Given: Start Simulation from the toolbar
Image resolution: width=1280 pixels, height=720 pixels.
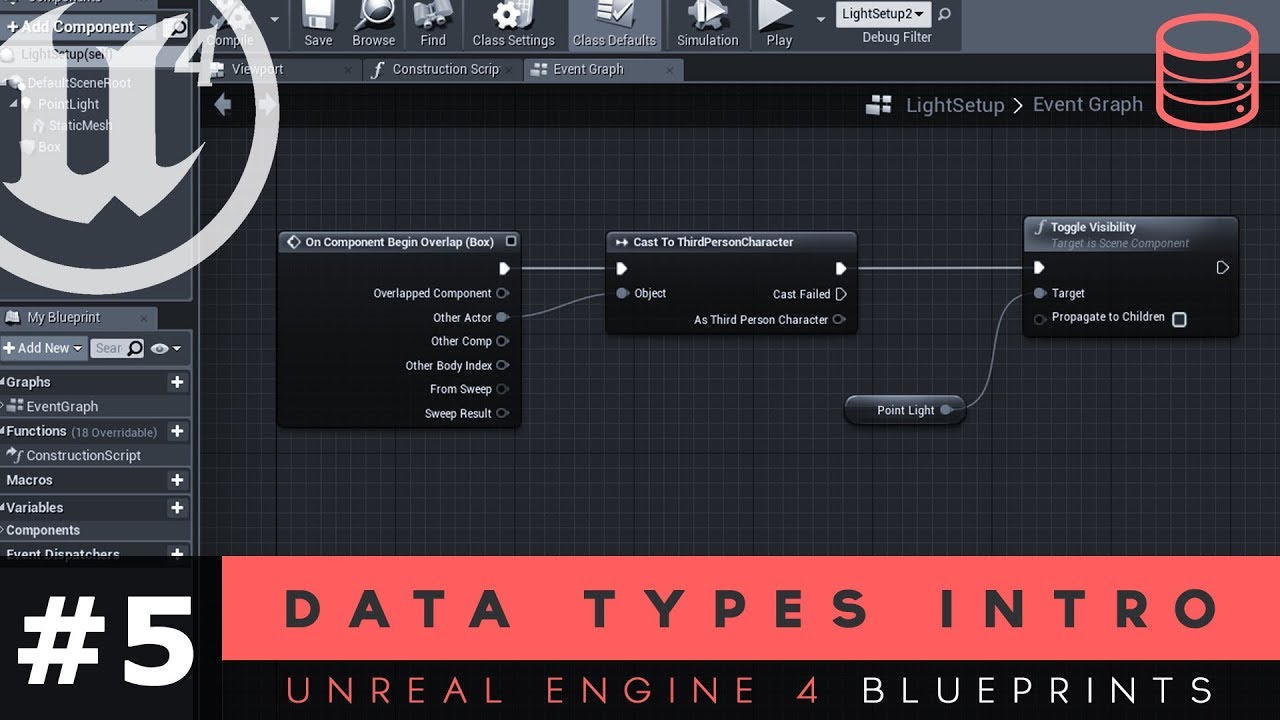Looking at the screenshot, I should [707, 25].
